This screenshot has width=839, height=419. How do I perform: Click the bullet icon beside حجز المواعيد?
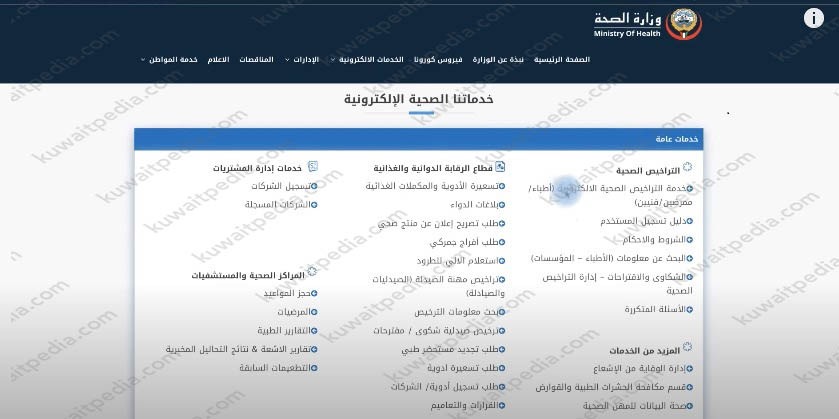314,293
